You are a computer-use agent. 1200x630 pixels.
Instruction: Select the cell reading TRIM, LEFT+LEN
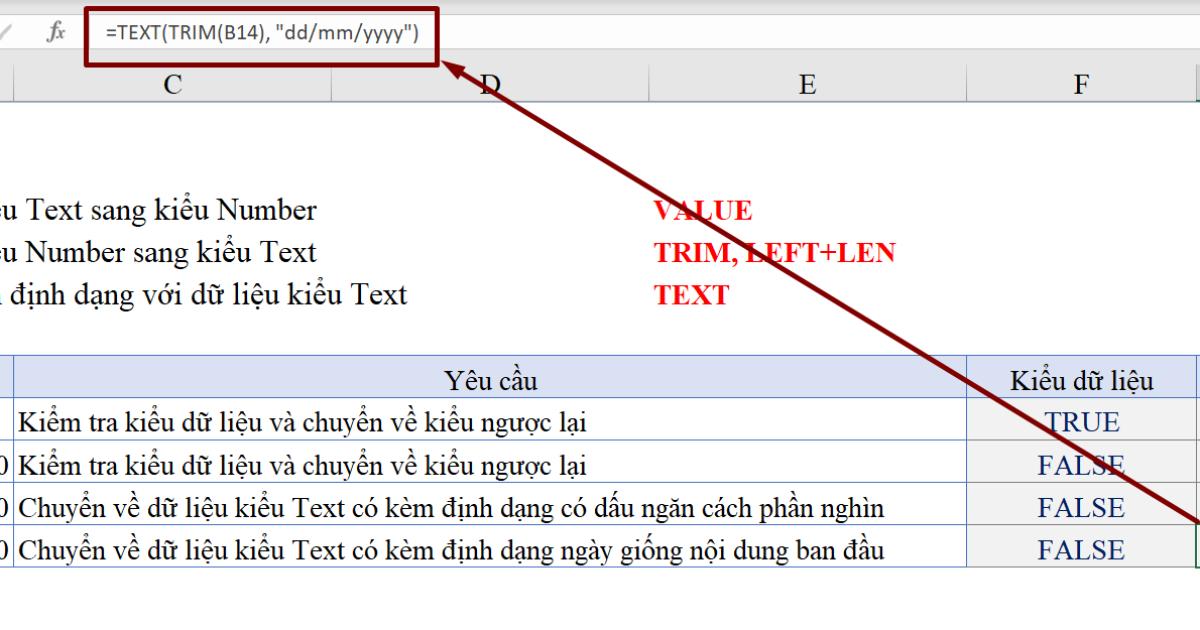[774, 253]
